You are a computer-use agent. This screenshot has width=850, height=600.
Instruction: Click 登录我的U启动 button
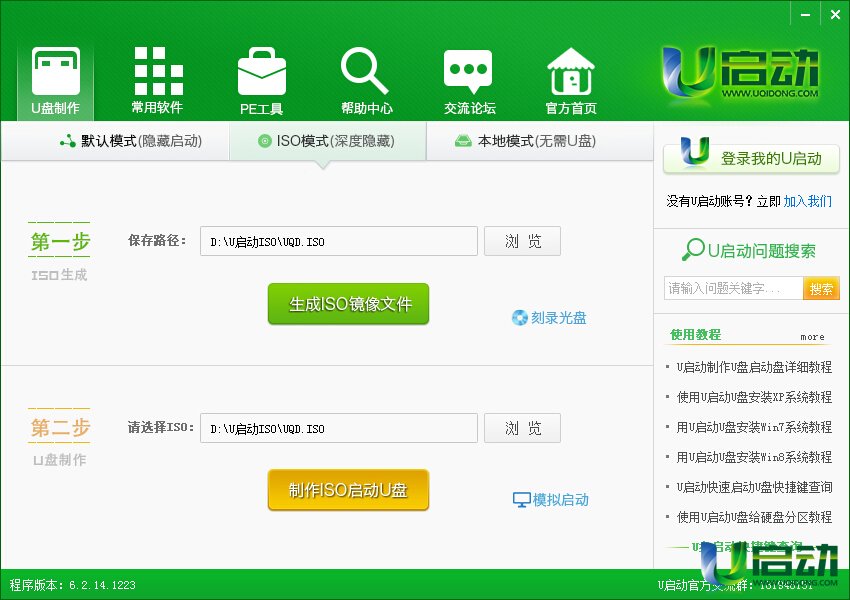click(751, 158)
